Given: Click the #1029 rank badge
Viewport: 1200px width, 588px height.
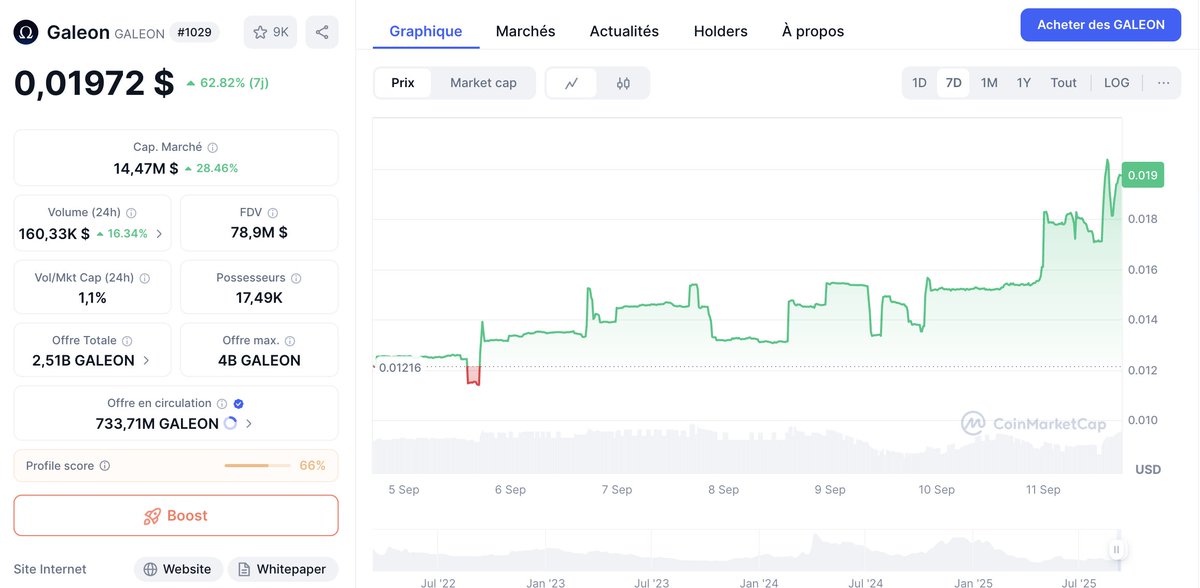Looking at the screenshot, I should click(x=194, y=32).
